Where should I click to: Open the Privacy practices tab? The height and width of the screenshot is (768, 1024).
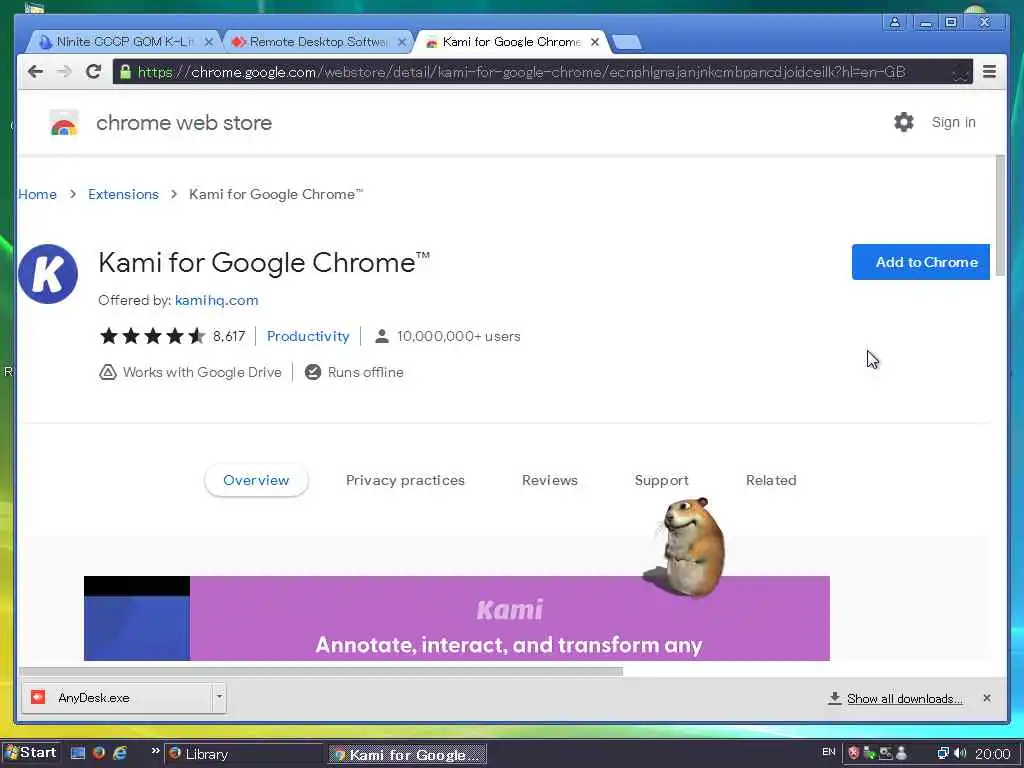tap(405, 480)
